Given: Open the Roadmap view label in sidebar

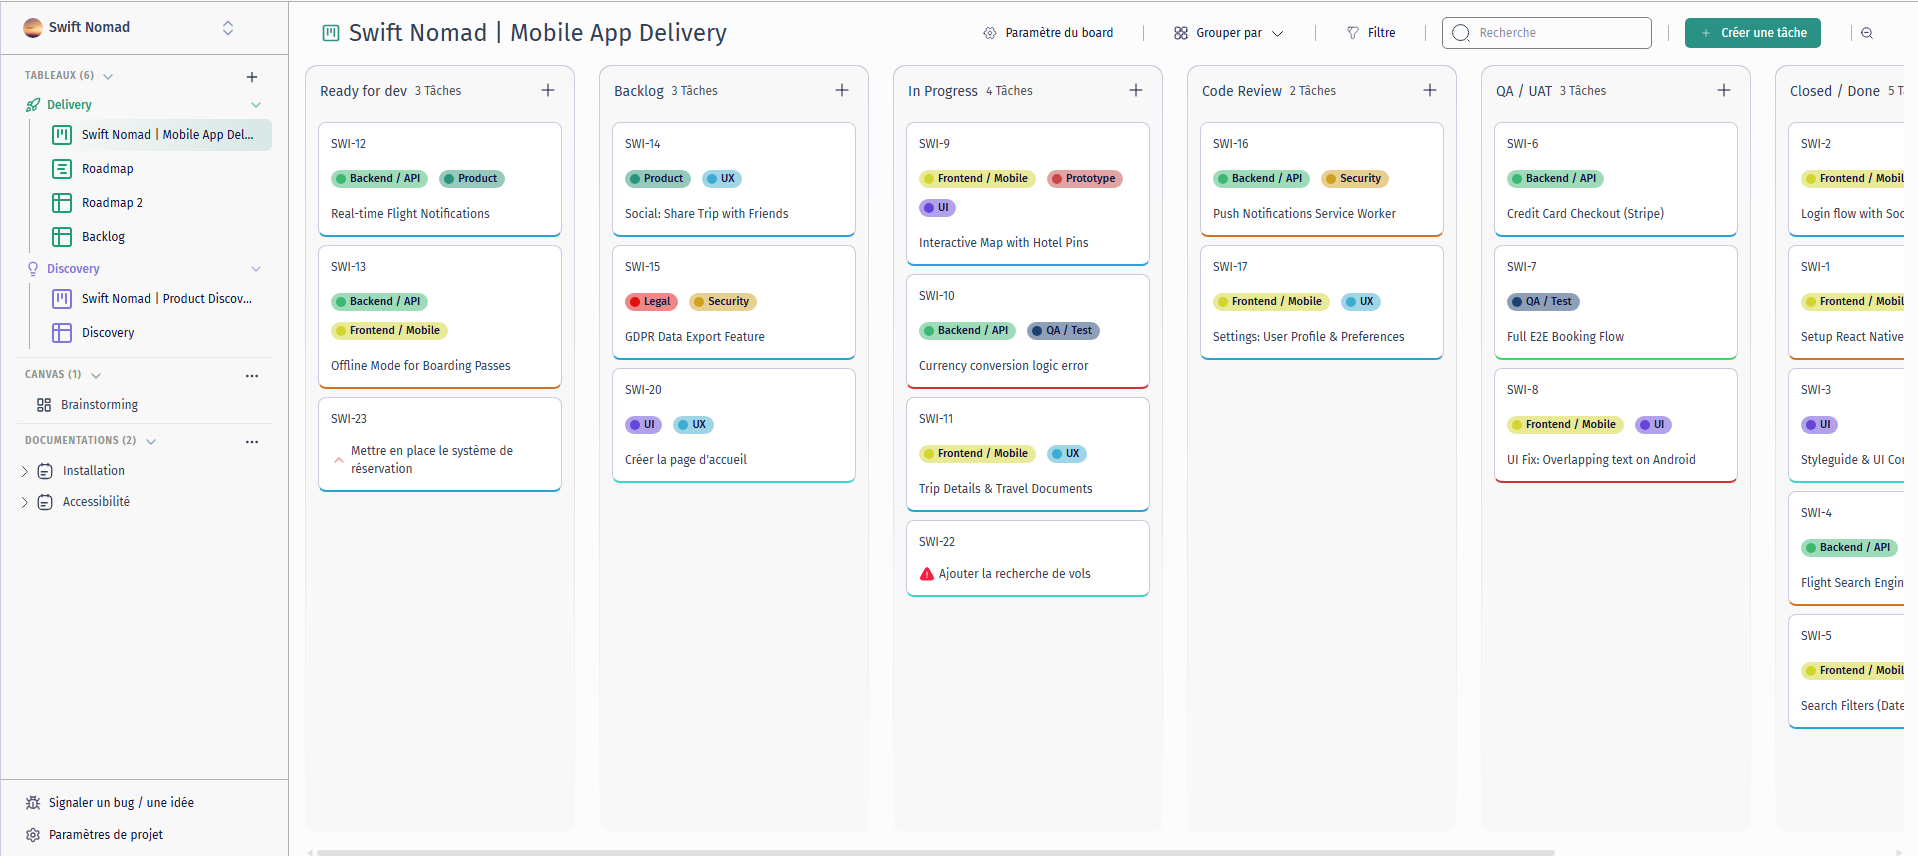Looking at the screenshot, I should (x=108, y=169).
